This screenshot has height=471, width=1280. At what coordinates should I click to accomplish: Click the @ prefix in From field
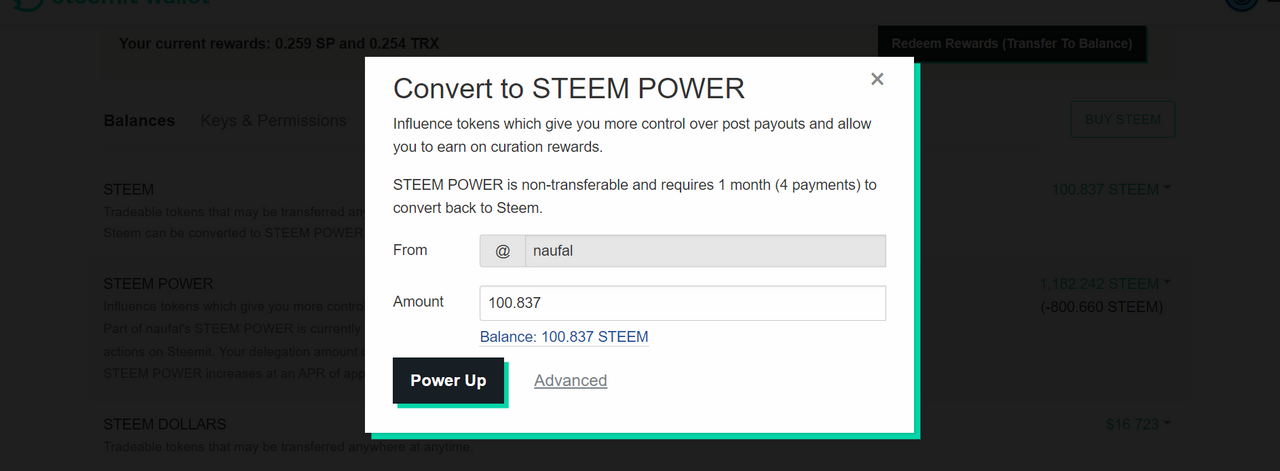(x=503, y=251)
